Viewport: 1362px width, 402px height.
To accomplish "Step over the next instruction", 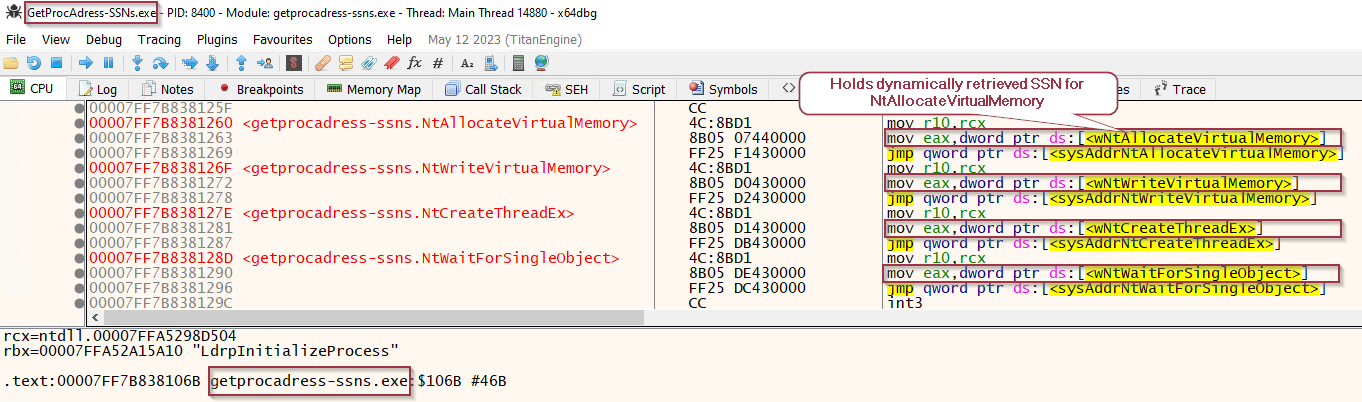I will click(160, 62).
